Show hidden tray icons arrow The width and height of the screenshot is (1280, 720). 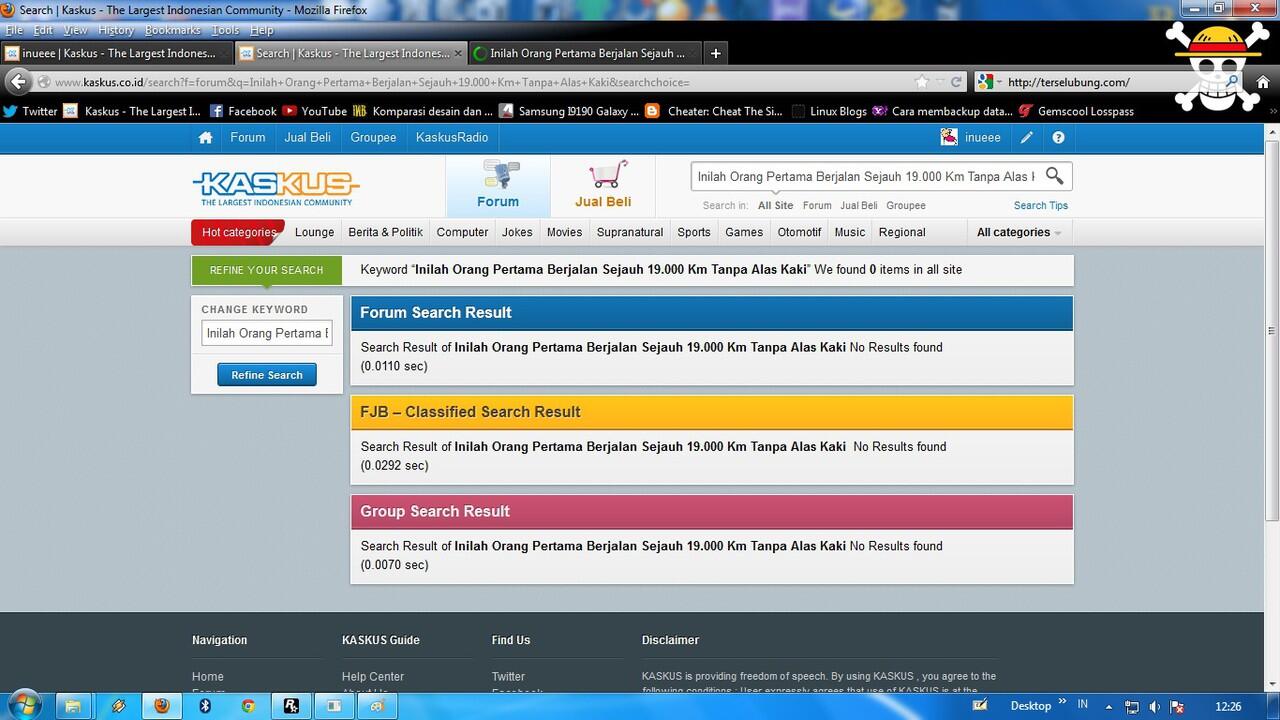click(1108, 706)
